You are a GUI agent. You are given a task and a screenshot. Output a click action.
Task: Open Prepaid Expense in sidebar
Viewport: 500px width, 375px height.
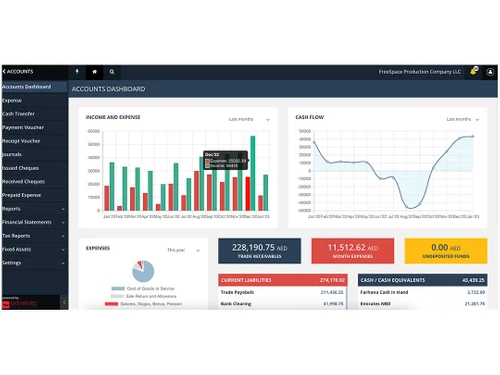tap(35, 195)
